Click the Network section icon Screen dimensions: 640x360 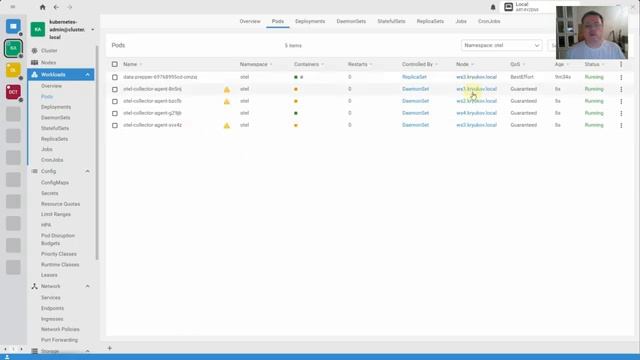point(34,287)
